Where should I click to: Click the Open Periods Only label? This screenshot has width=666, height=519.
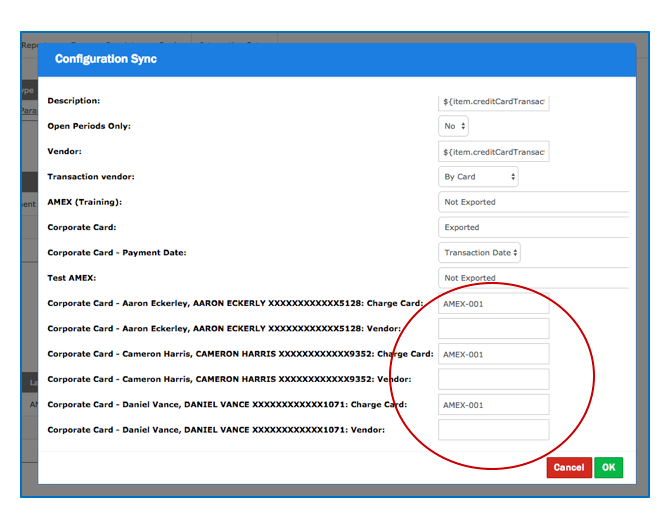89,126
